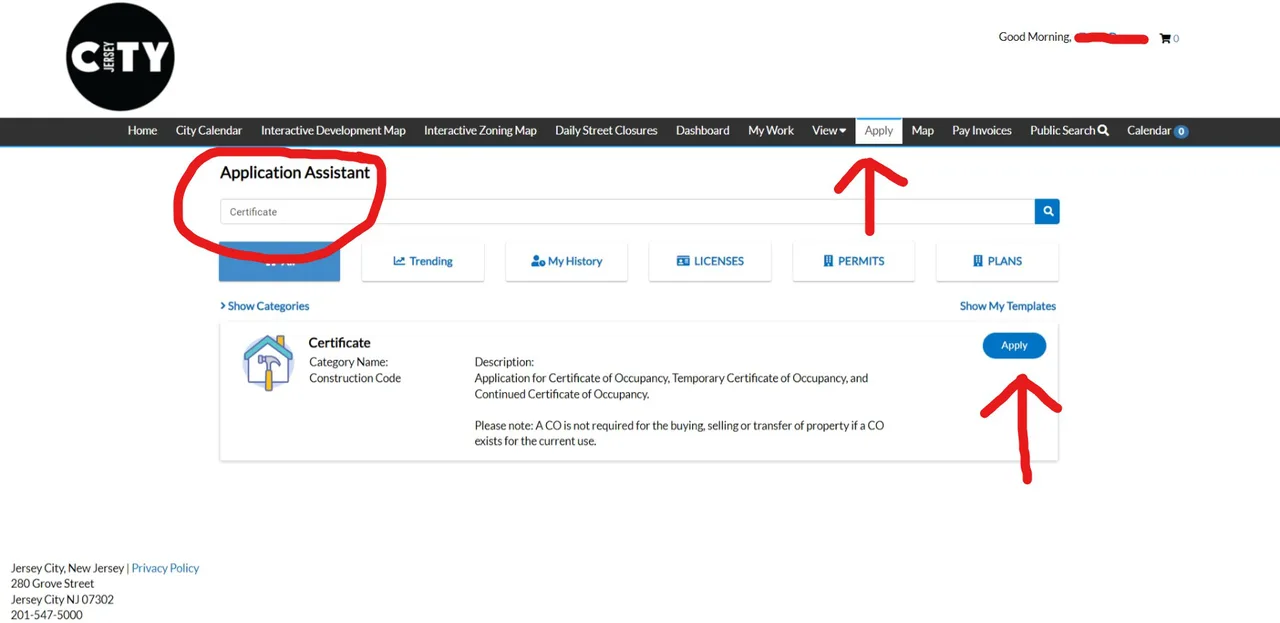Click the blue search magnifier button
This screenshot has width=1280, height=623.
point(1047,211)
